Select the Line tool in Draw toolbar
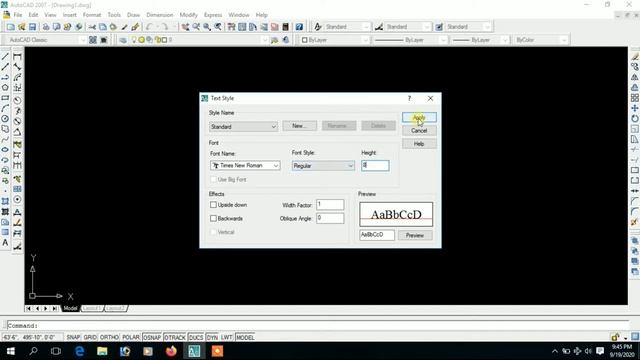This screenshot has height=360, width=640. tap(5, 56)
